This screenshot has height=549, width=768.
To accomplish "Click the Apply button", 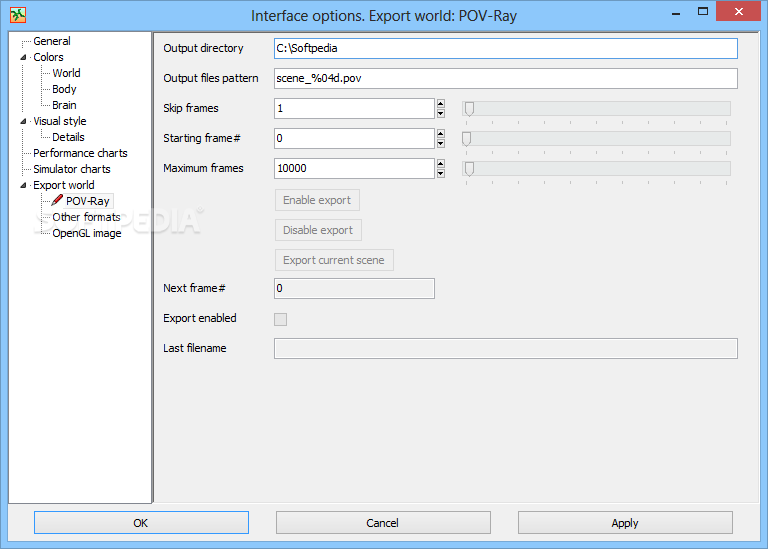I will (x=625, y=523).
